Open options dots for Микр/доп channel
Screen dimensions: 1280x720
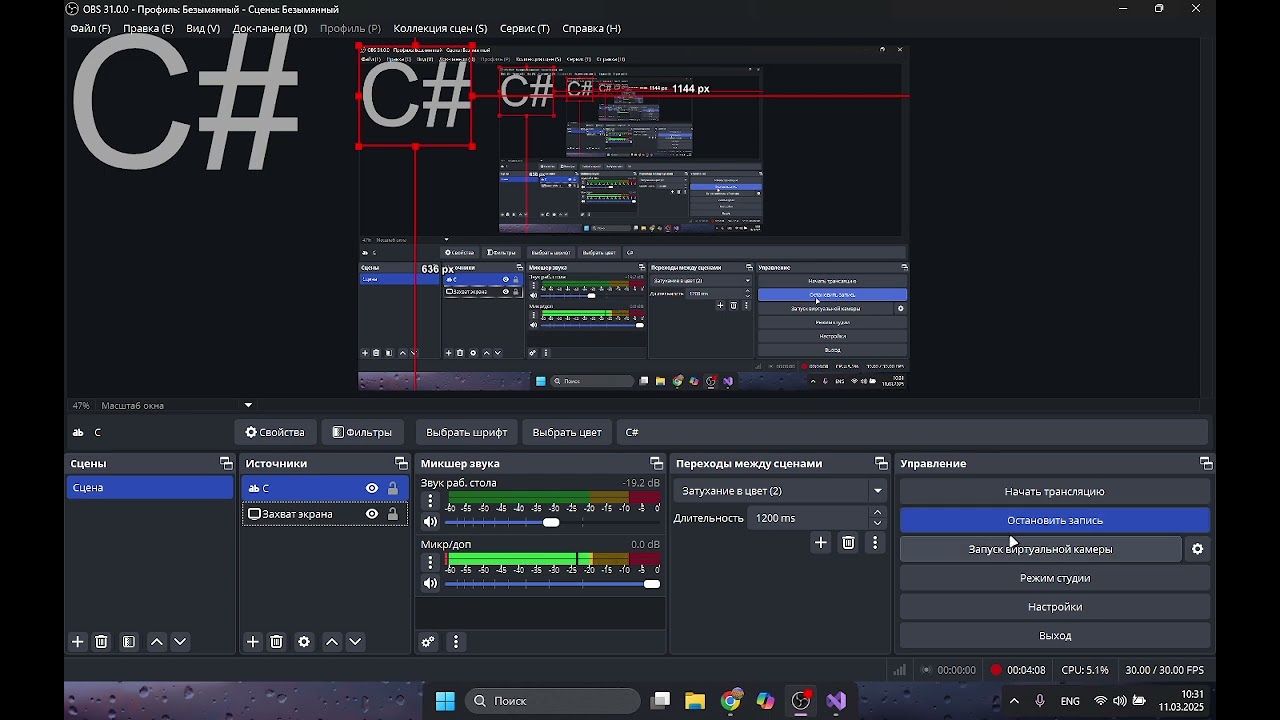pyautogui.click(x=430, y=563)
